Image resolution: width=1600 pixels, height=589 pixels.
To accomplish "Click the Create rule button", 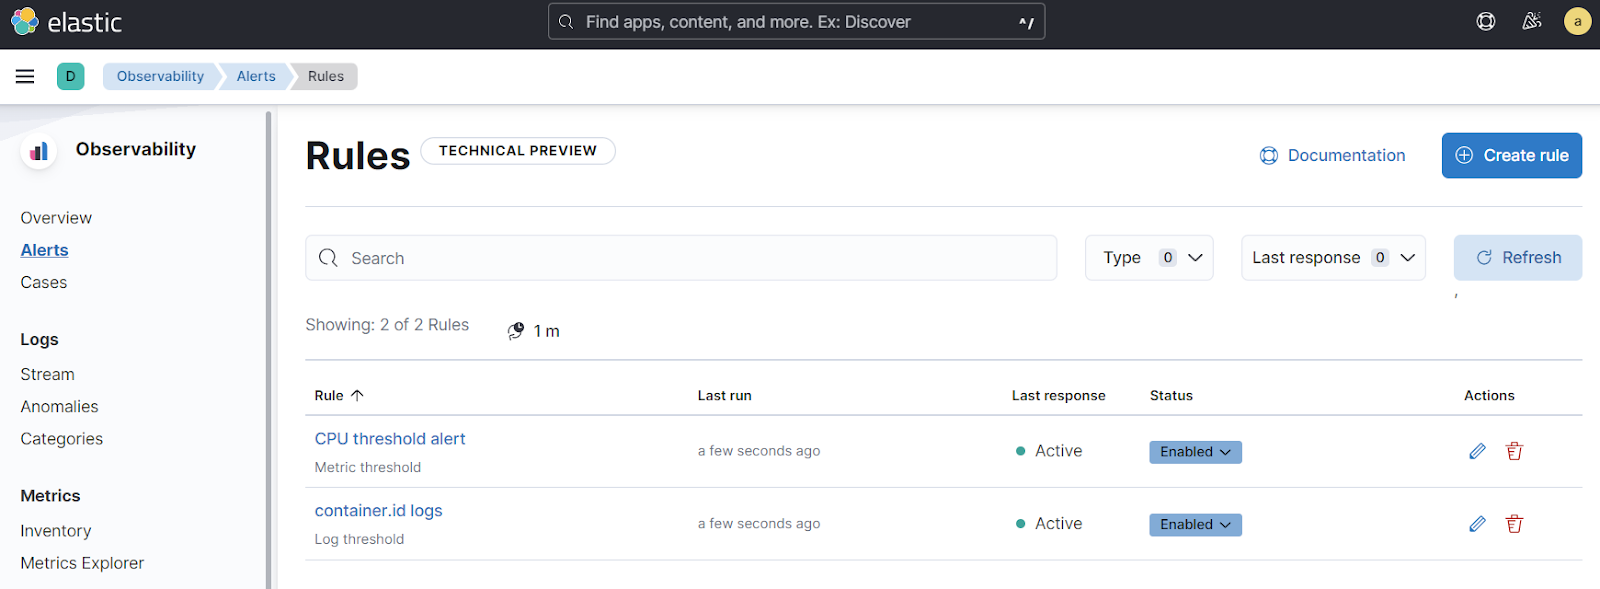I will [x=1511, y=156].
